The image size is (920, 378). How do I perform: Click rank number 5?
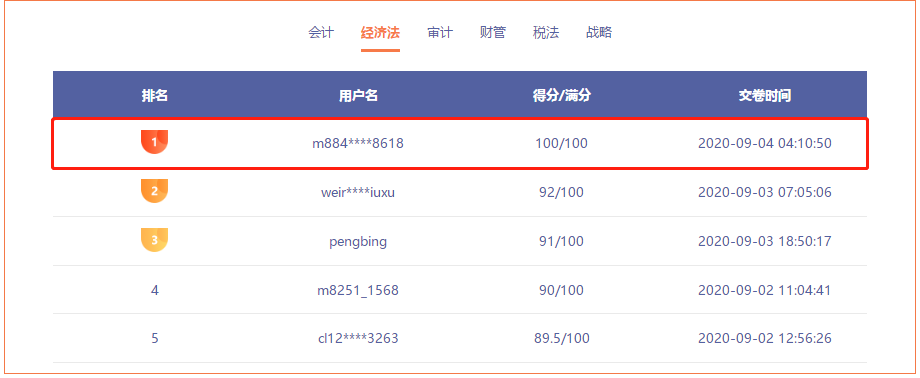[155, 339]
